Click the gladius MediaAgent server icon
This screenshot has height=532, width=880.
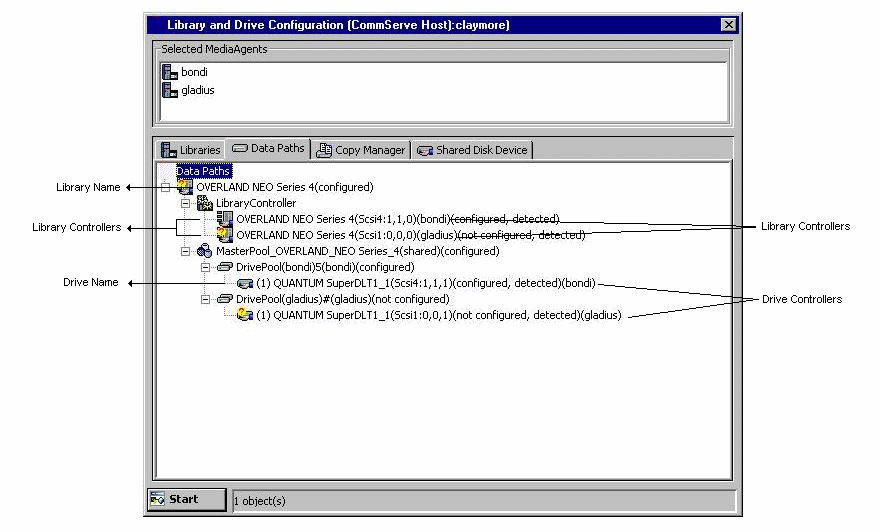point(169,90)
